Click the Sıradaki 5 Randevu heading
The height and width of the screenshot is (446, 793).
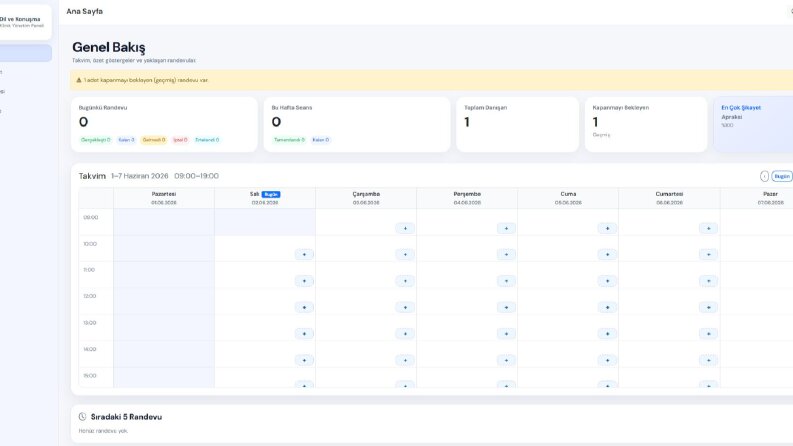(126, 417)
